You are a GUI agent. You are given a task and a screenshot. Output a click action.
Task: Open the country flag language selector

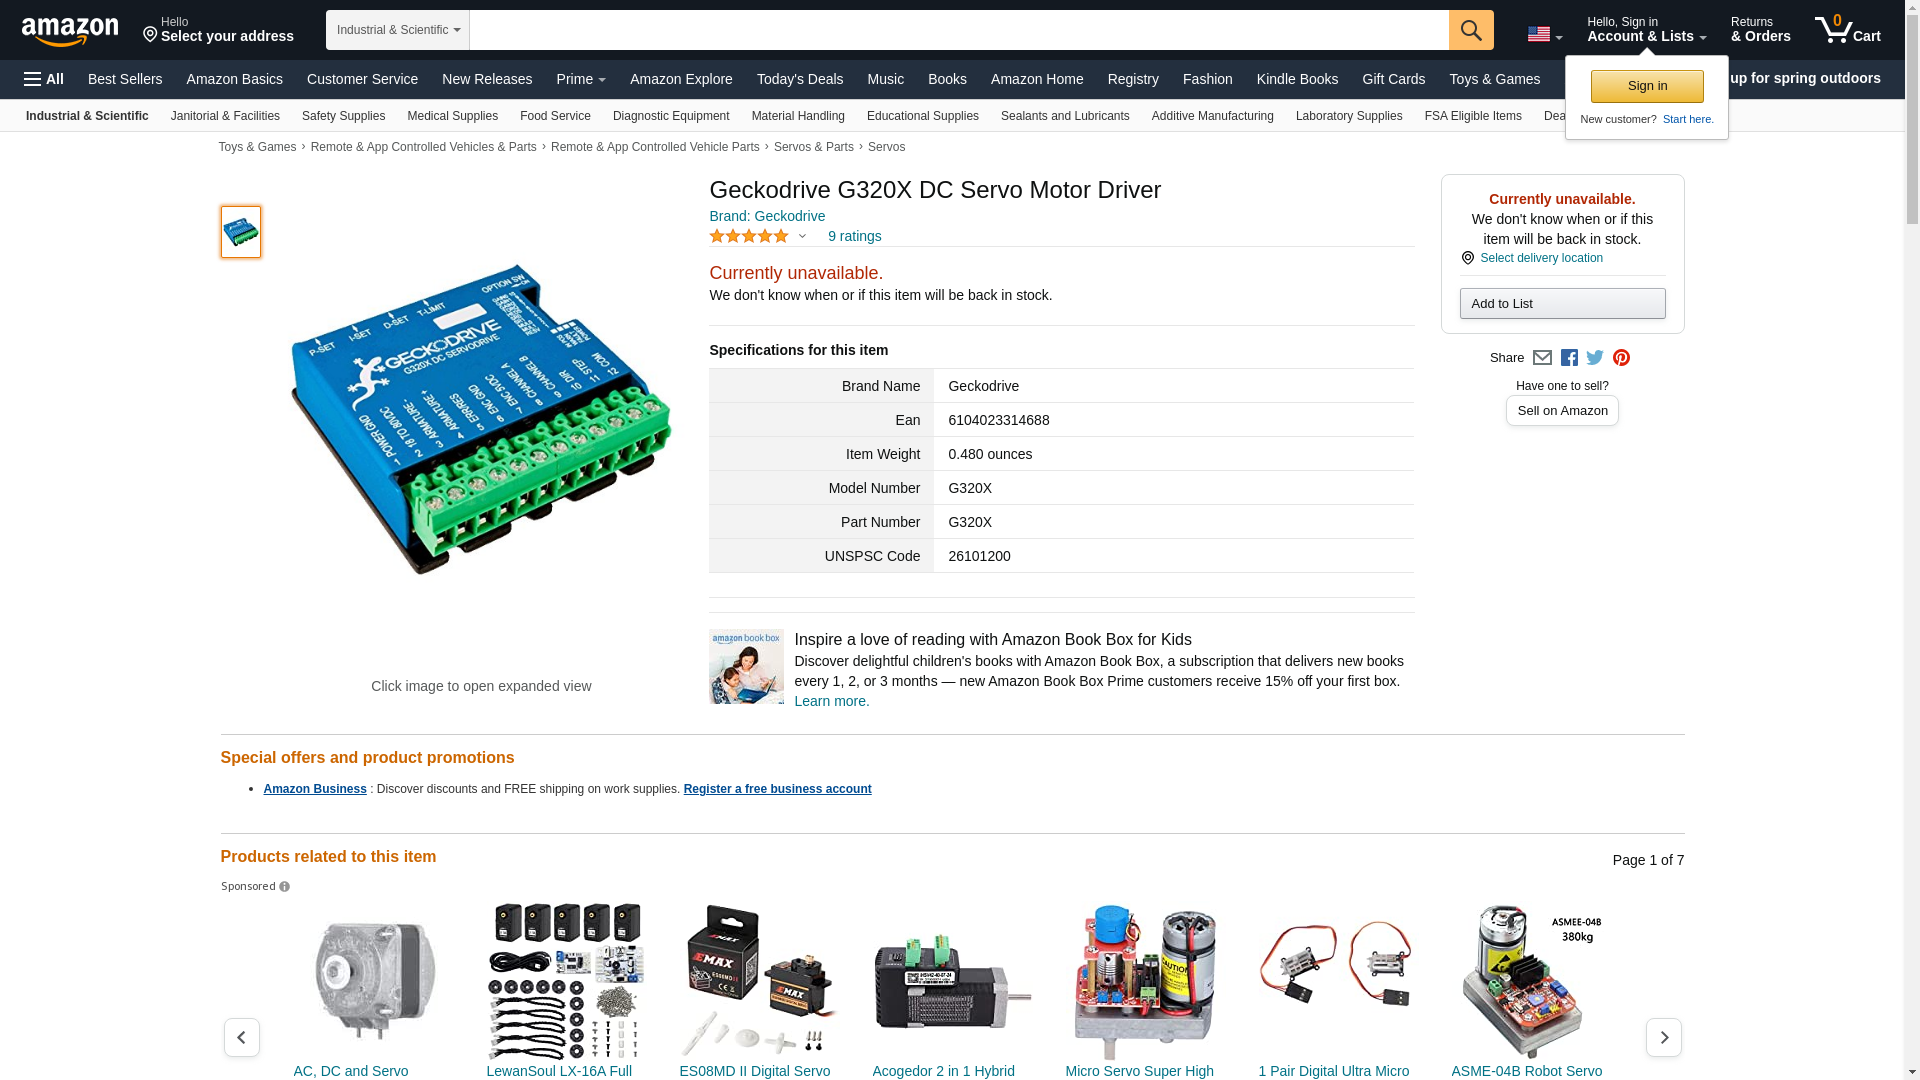tap(1544, 35)
